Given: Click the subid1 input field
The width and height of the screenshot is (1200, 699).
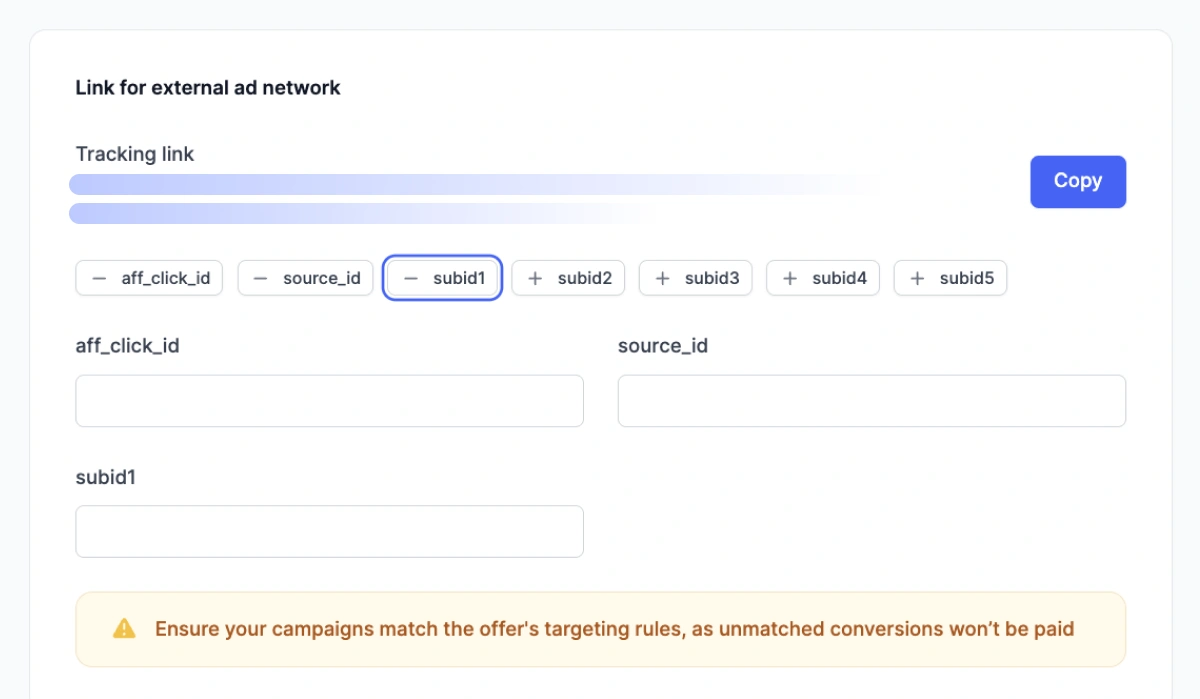Looking at the screenshot, I should pos(330,531).
